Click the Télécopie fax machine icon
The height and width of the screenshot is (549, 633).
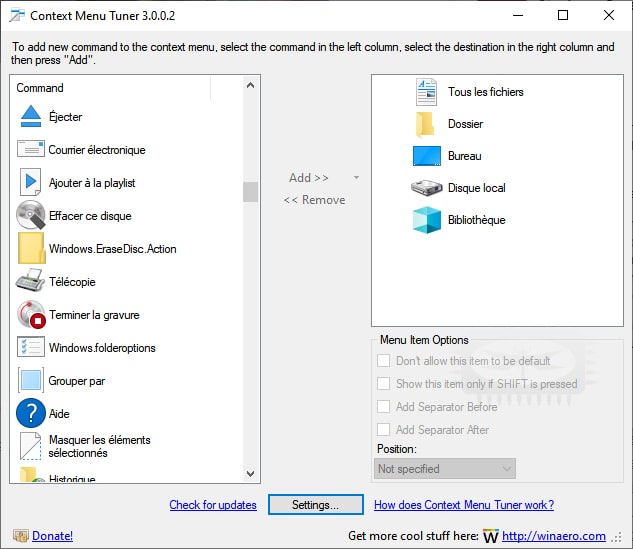pos(30,280)
